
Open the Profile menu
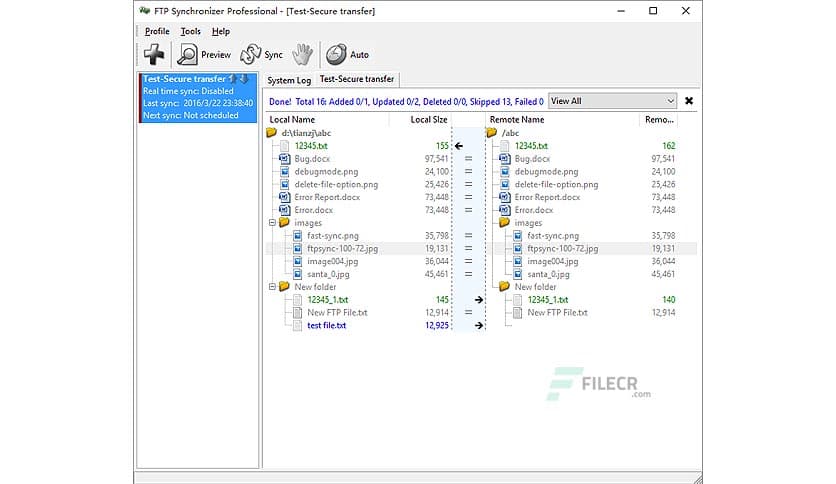pyautogui.click(x=157, y=31)
